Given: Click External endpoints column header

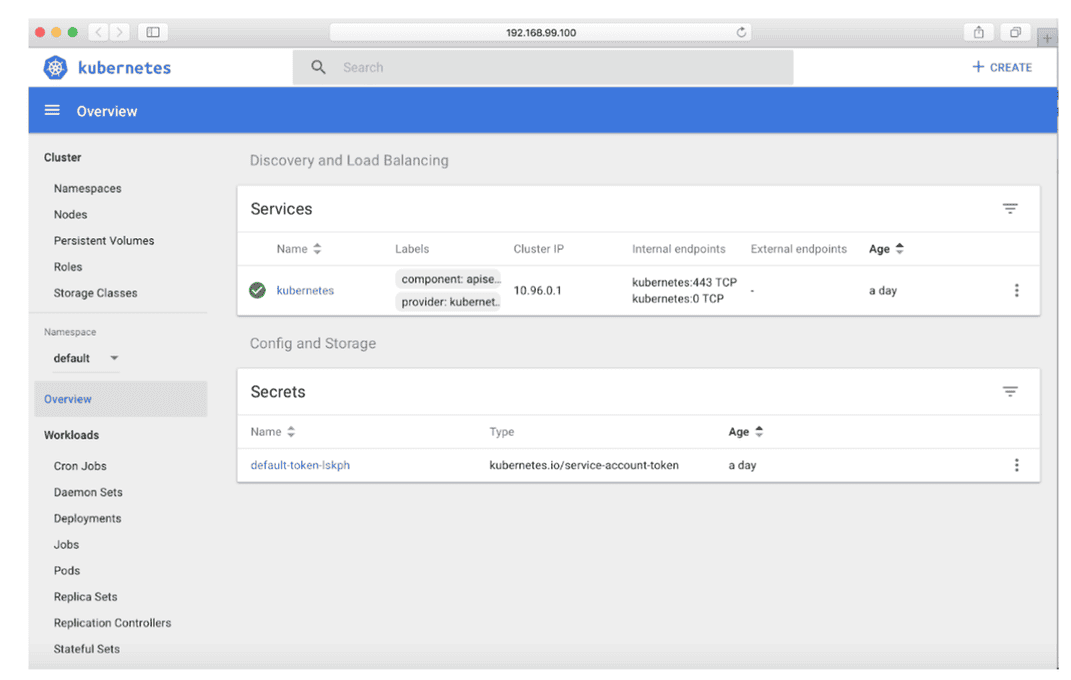Looking at the screenshot, I should (798, 249).
